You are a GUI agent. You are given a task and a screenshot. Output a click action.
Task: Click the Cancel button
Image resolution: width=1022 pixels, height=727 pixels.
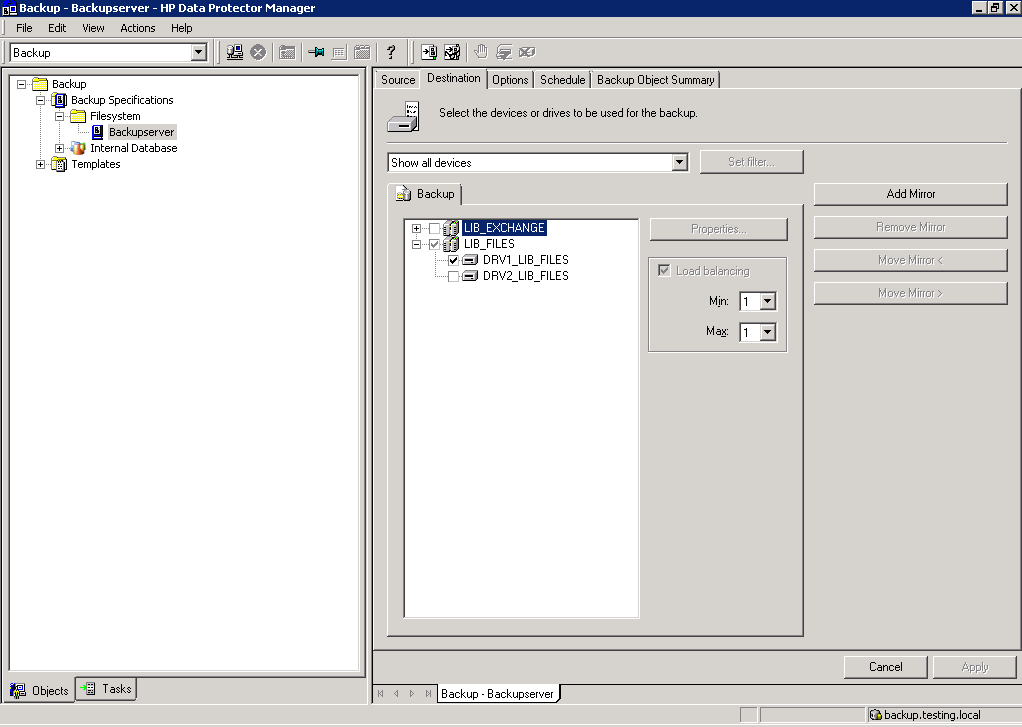point(885,667)
